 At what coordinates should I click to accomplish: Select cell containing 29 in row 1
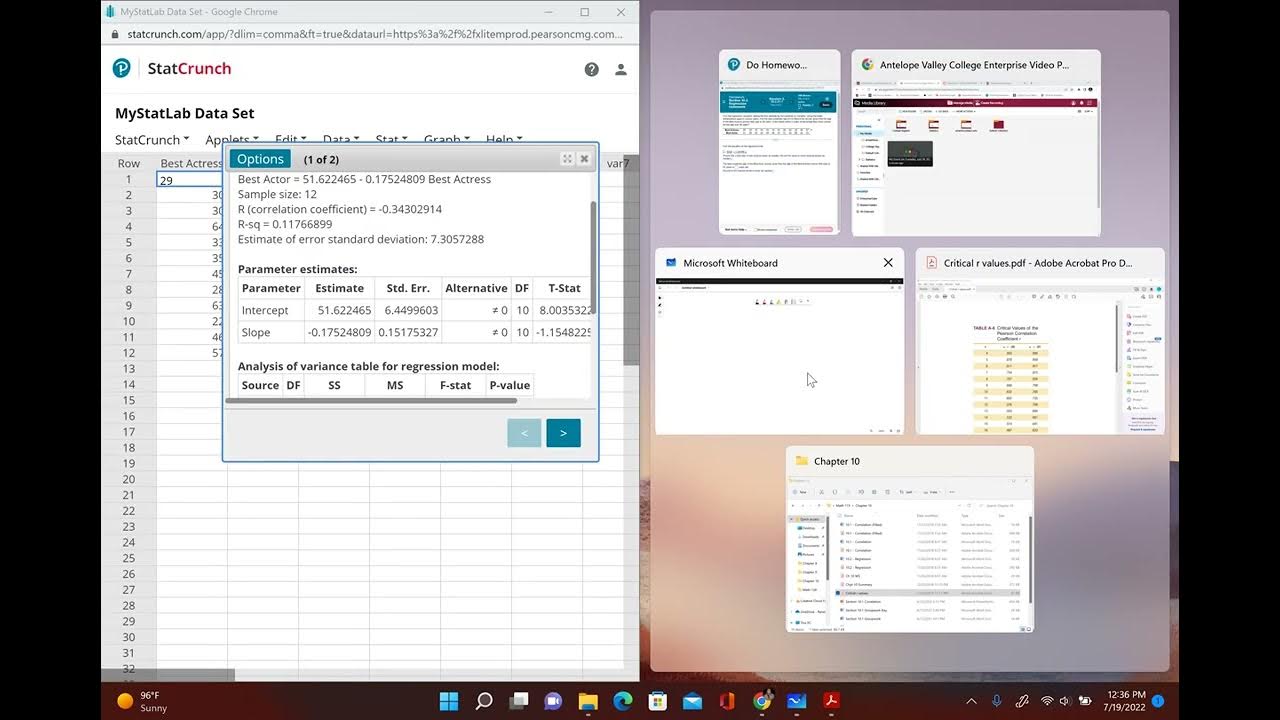[x=190, y=180]
